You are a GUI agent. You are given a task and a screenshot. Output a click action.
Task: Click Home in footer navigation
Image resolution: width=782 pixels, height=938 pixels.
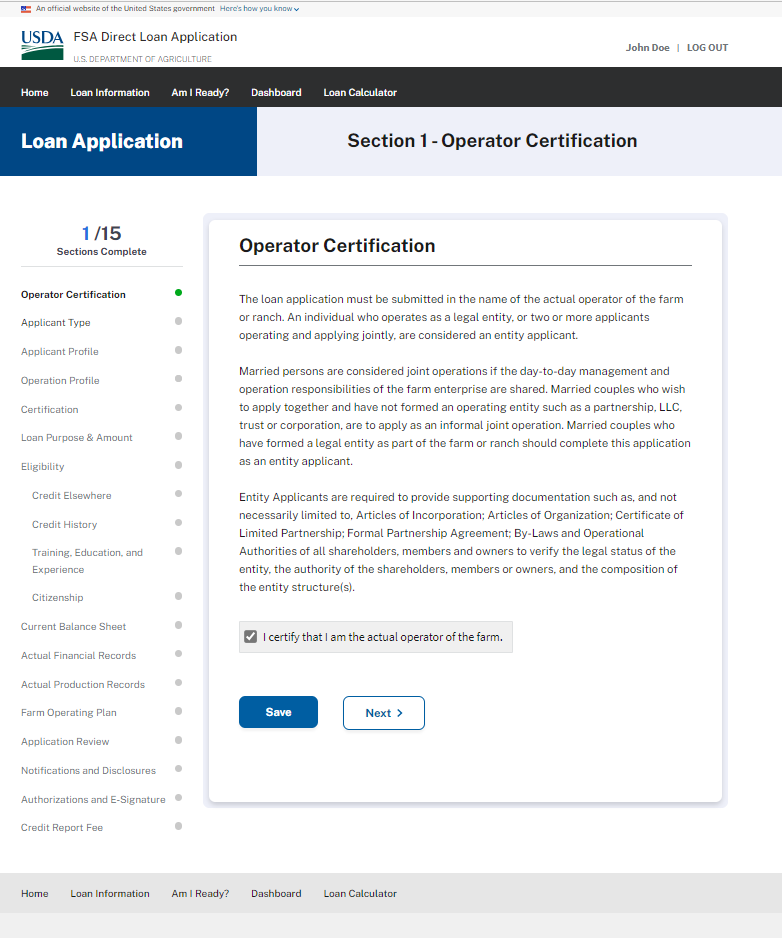[x=35, y=894]
